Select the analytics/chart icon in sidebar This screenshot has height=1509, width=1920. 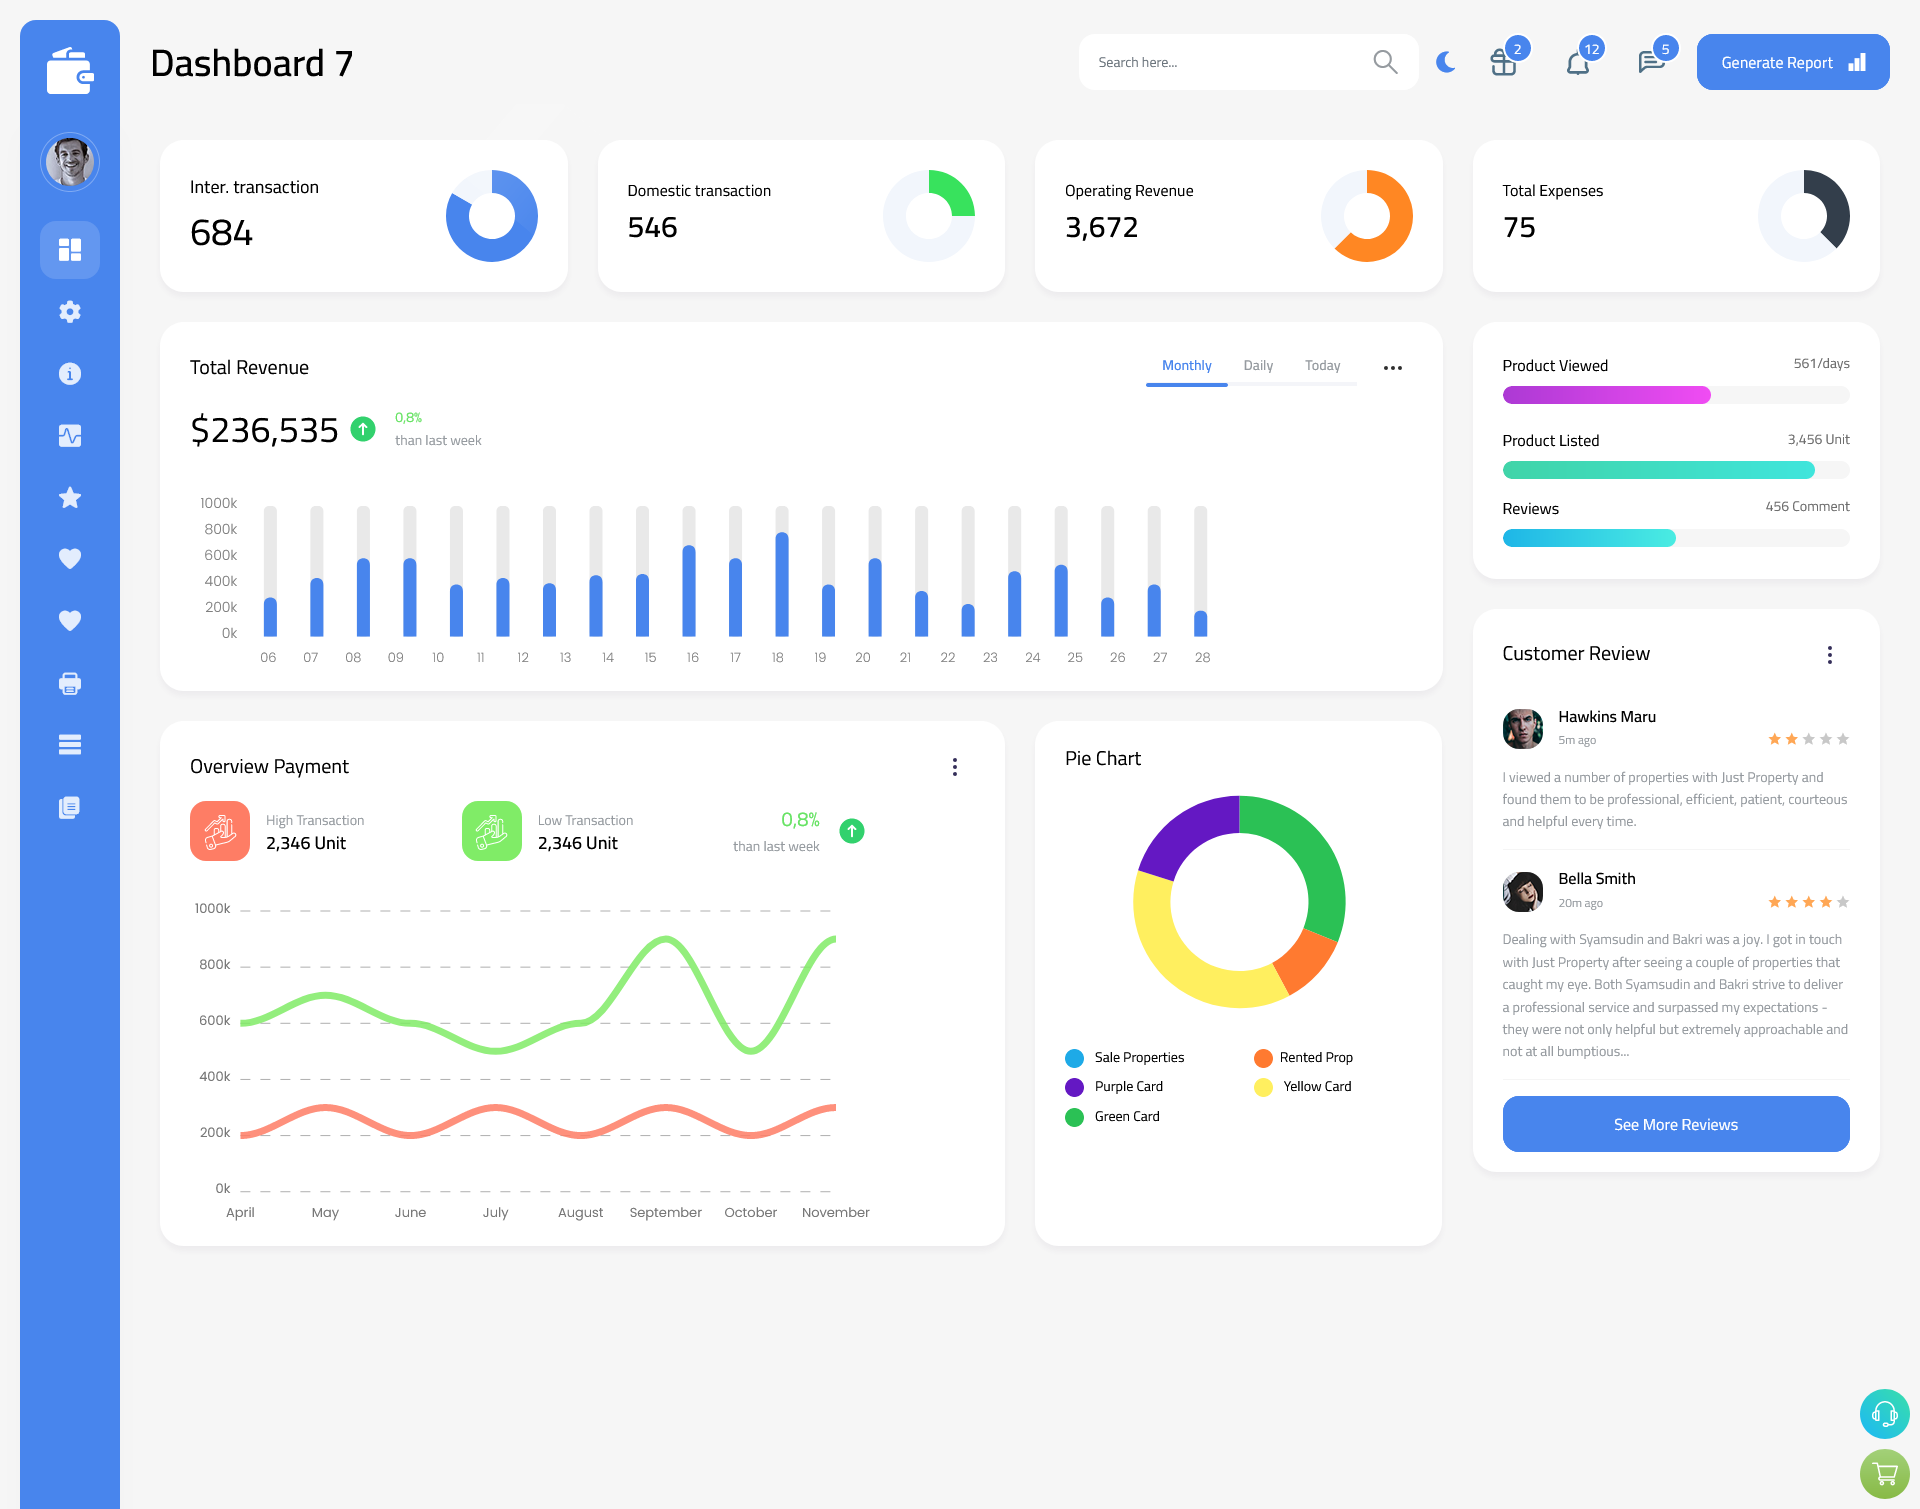(70, 435)
